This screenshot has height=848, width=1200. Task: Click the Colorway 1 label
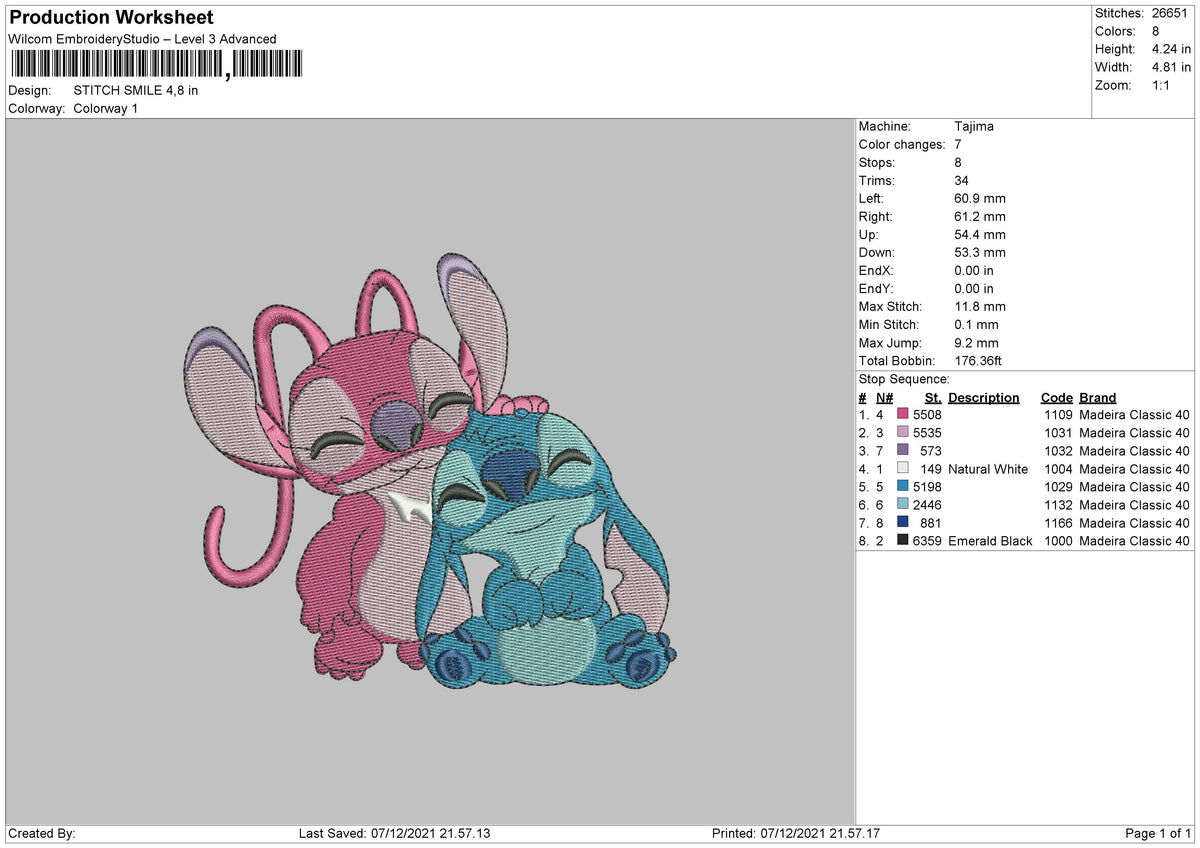tap(108, 108)
